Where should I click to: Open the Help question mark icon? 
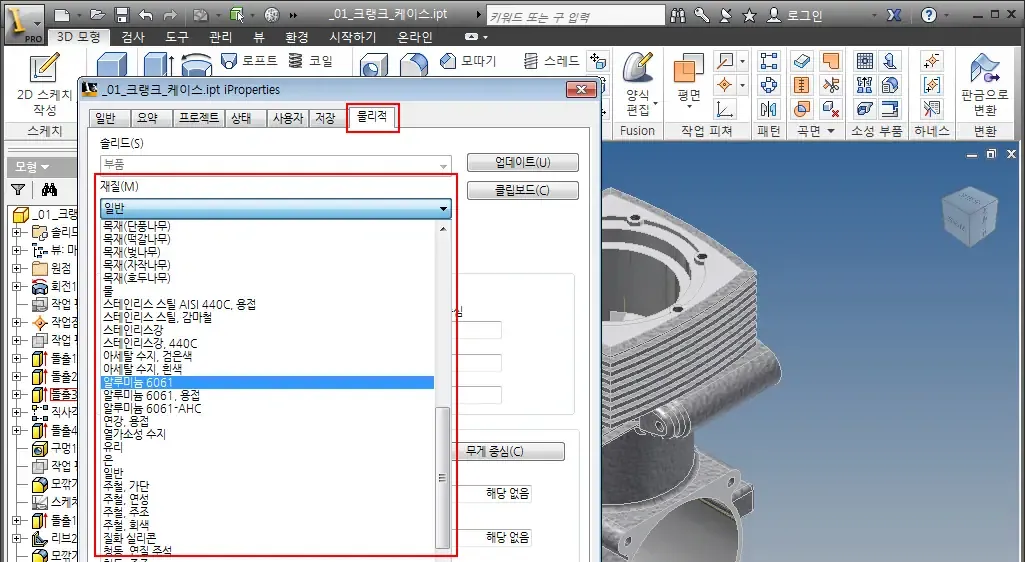928,15
